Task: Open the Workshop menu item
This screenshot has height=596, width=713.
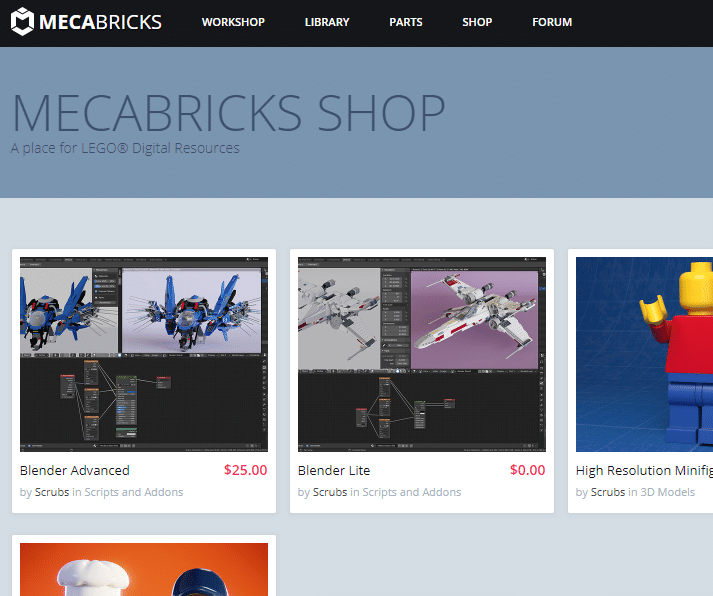Action: [x=233, y=22]
